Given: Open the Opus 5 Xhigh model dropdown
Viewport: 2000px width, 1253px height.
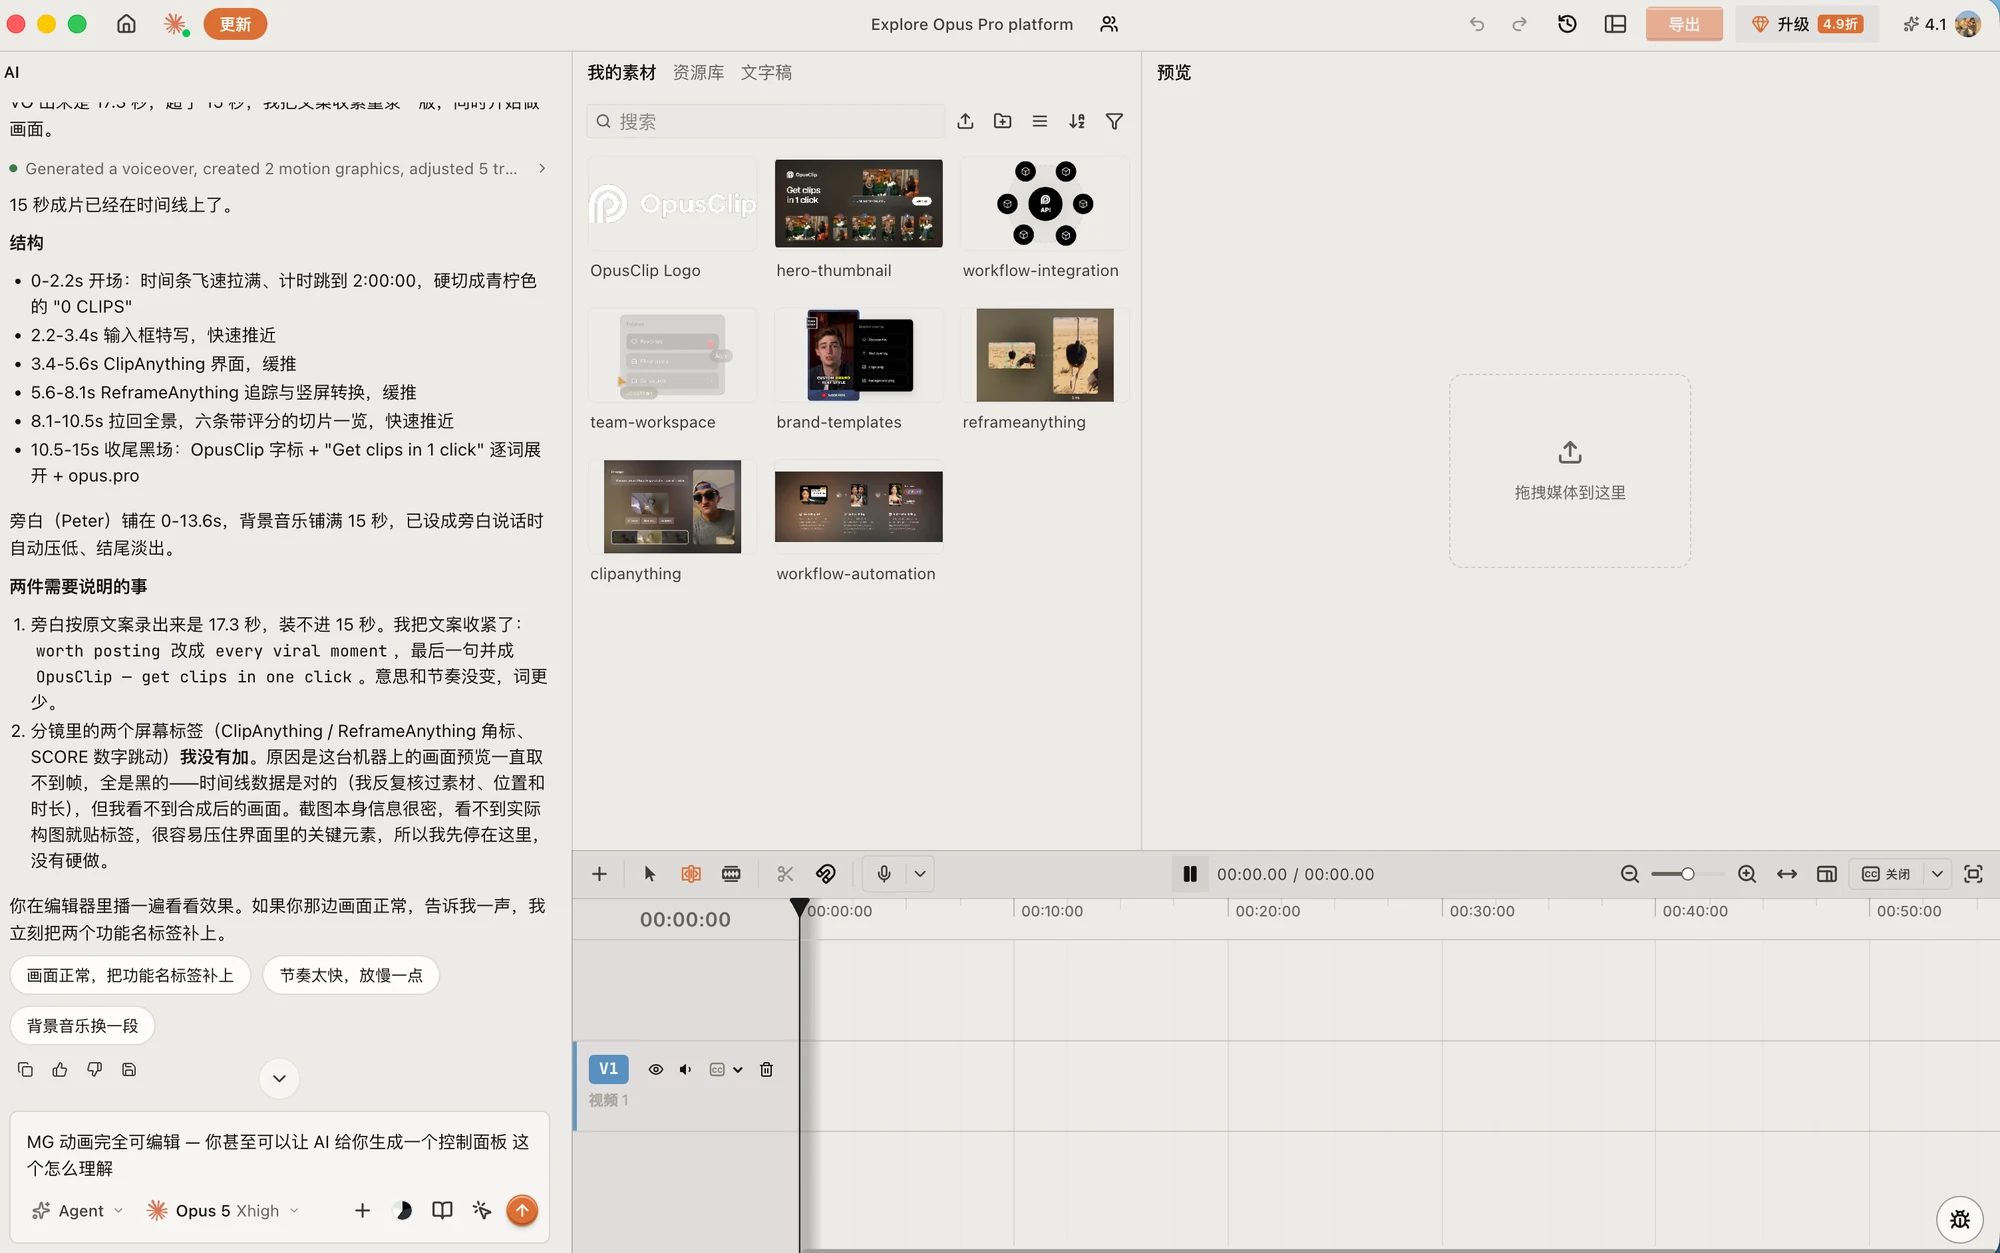Looking at the screenshot, I should tap(224, 1211).
